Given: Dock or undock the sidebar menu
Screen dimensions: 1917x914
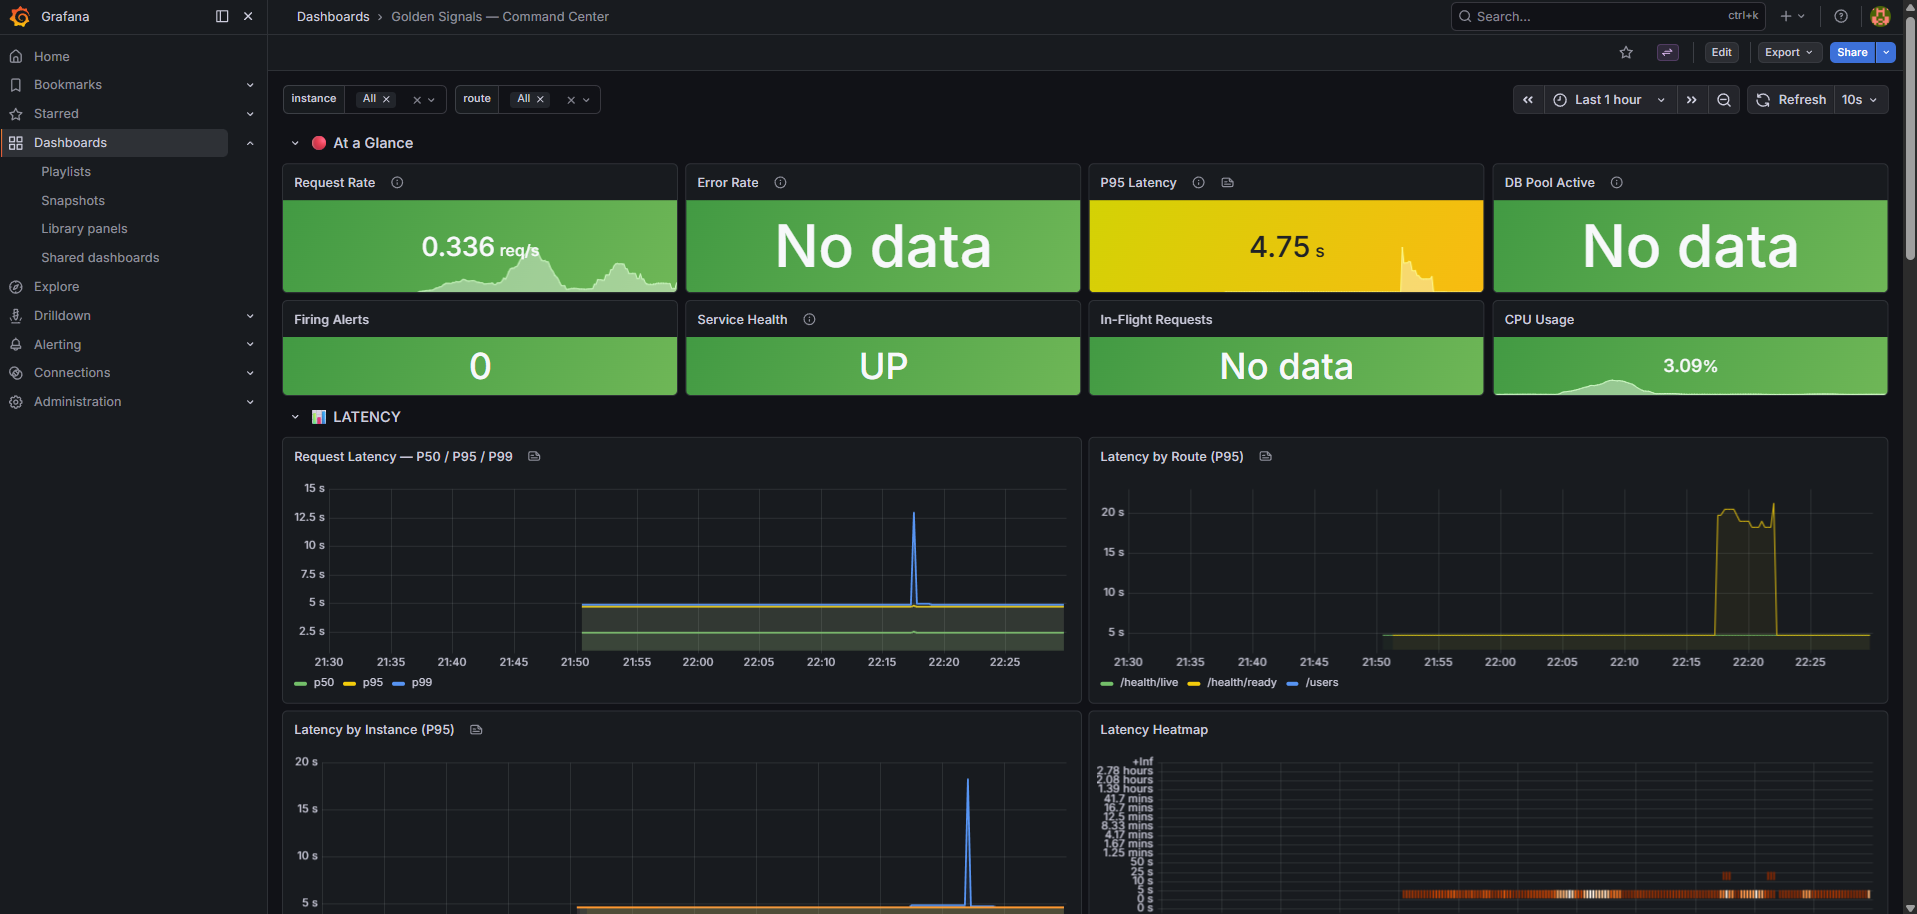Looking at the screenshot, I should [222, 16].
